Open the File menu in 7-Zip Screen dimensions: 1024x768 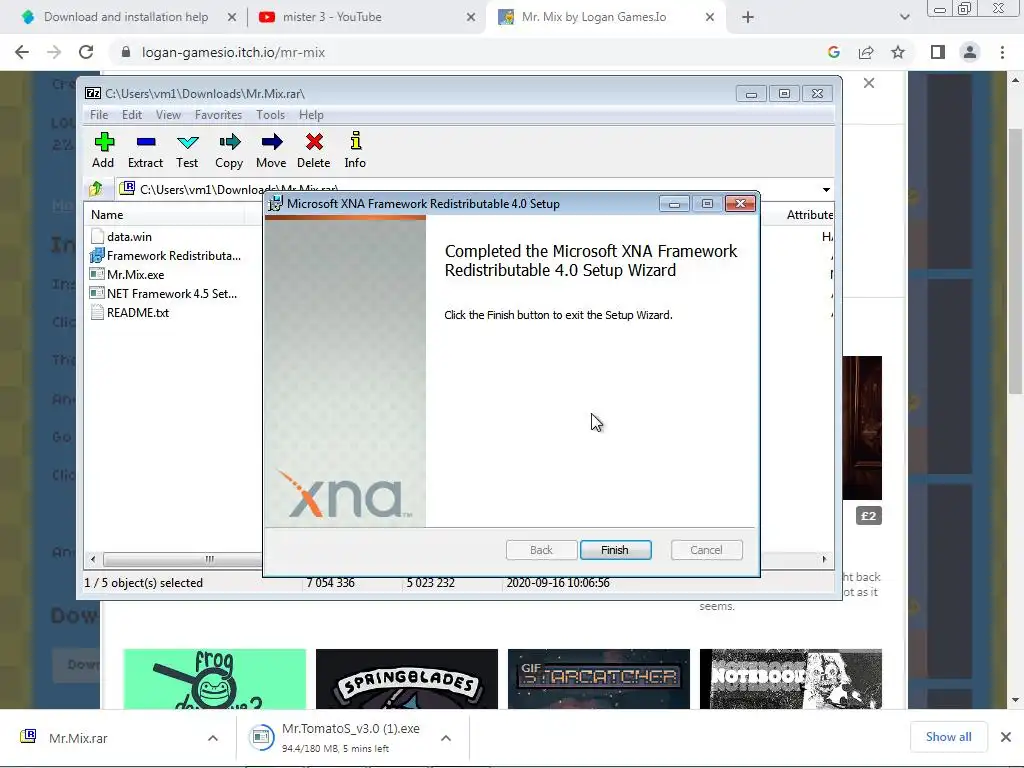point(99,115)
